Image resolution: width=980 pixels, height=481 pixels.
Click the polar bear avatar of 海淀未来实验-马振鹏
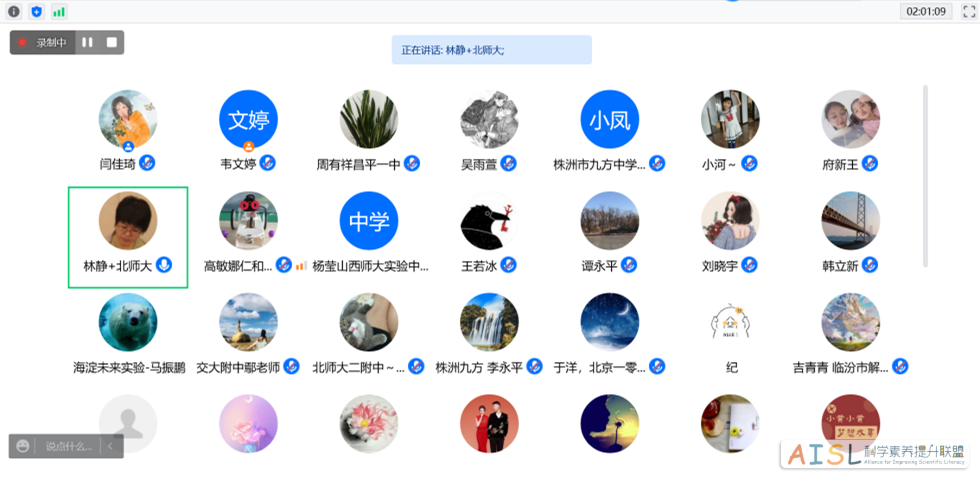tap(128, 322)
